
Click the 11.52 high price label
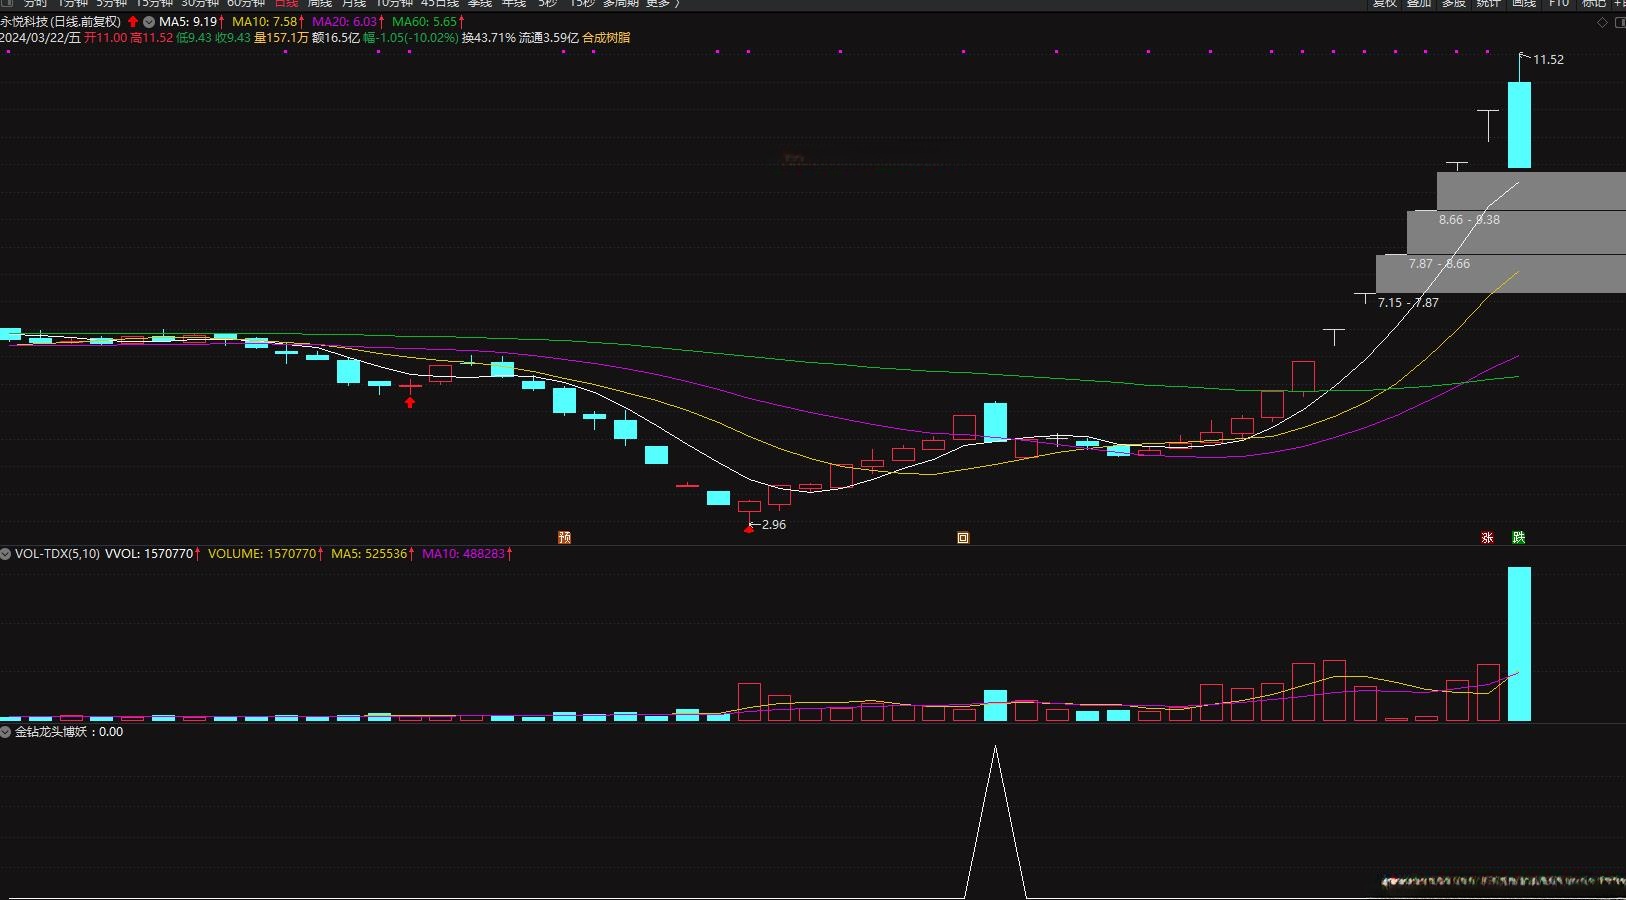click(1548, 60)
